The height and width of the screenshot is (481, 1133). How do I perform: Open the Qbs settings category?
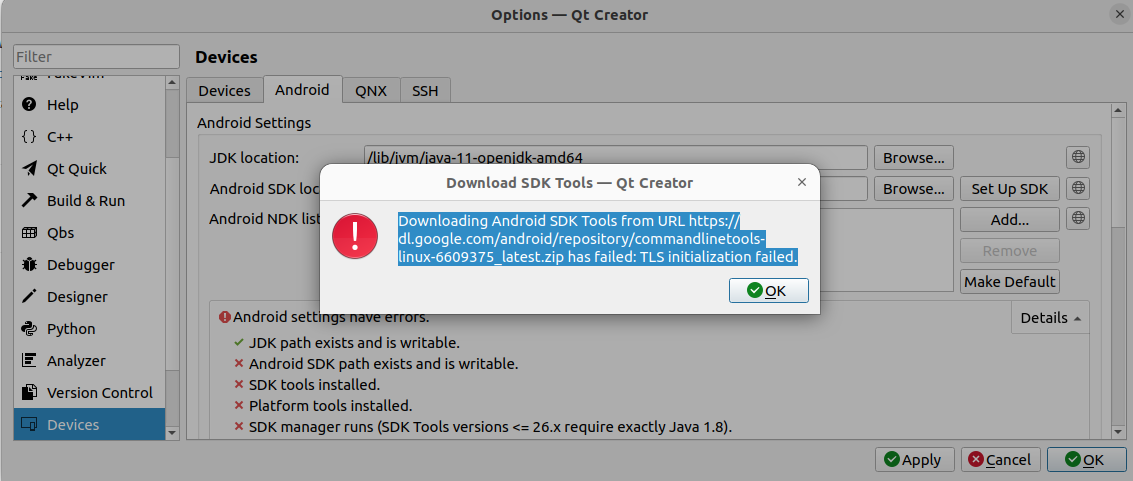(89, 233)
